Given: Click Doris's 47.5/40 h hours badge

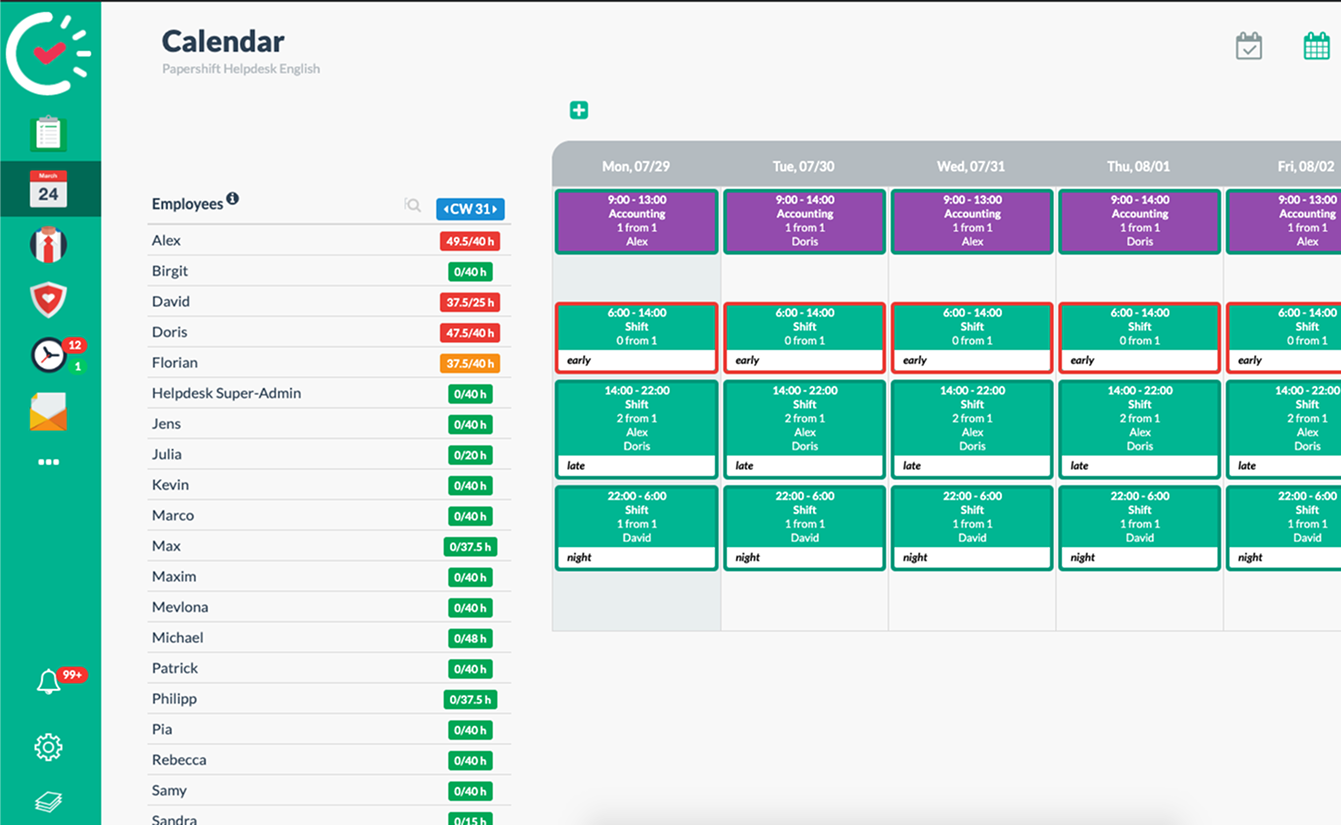Looking at the screenshot, I should (x=469, y=333).
